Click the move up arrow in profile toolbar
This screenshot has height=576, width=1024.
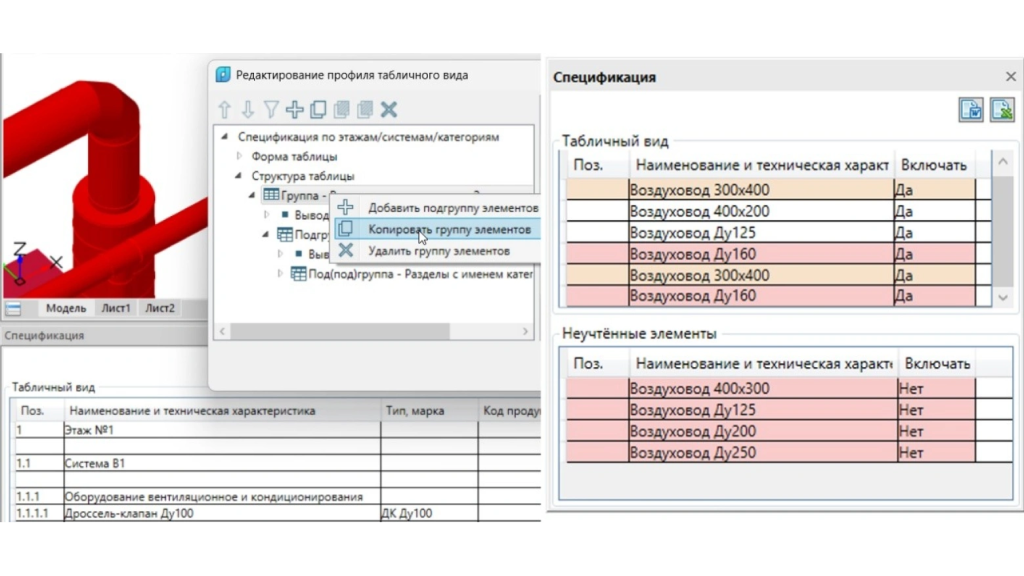[225, 110]
